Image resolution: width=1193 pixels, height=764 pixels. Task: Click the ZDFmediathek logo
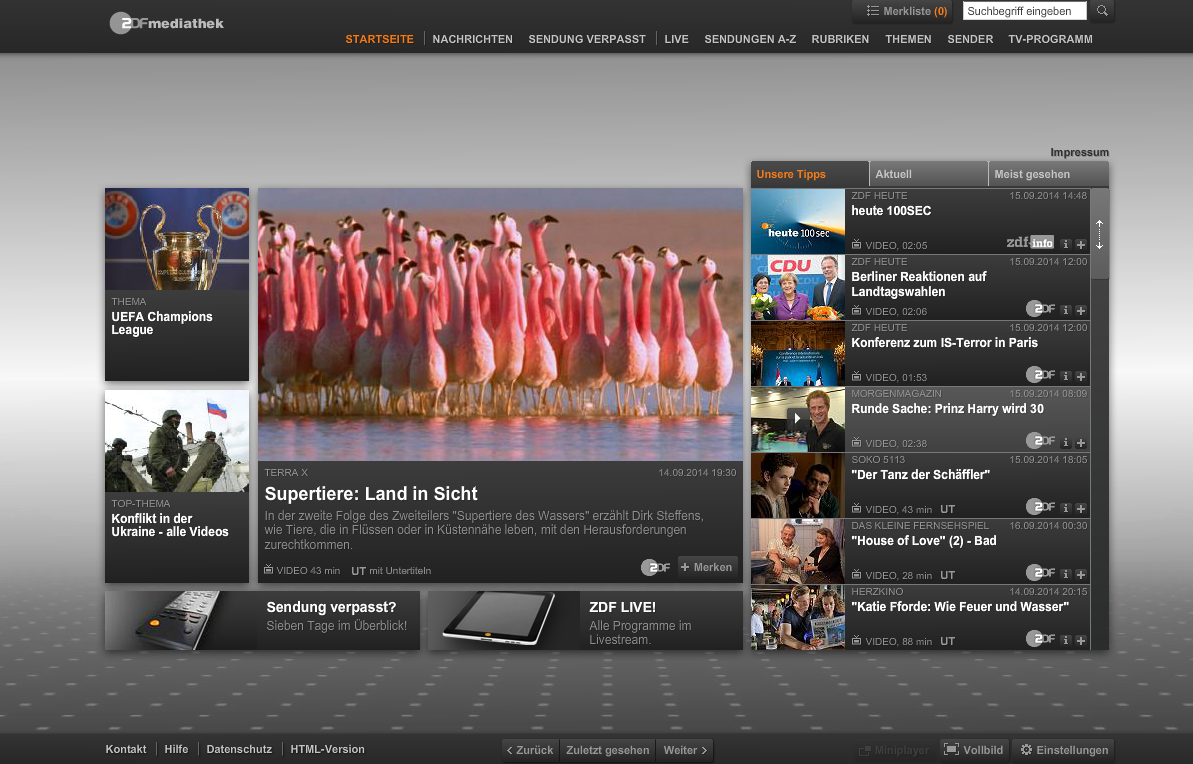tap(167, 23)
